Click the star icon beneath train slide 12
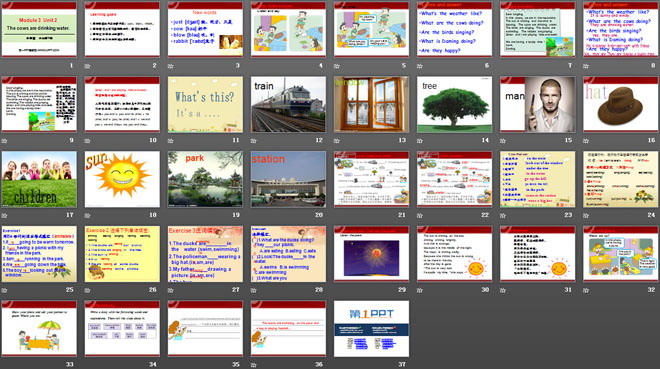The image size is (660, 369). click(254, 141)
